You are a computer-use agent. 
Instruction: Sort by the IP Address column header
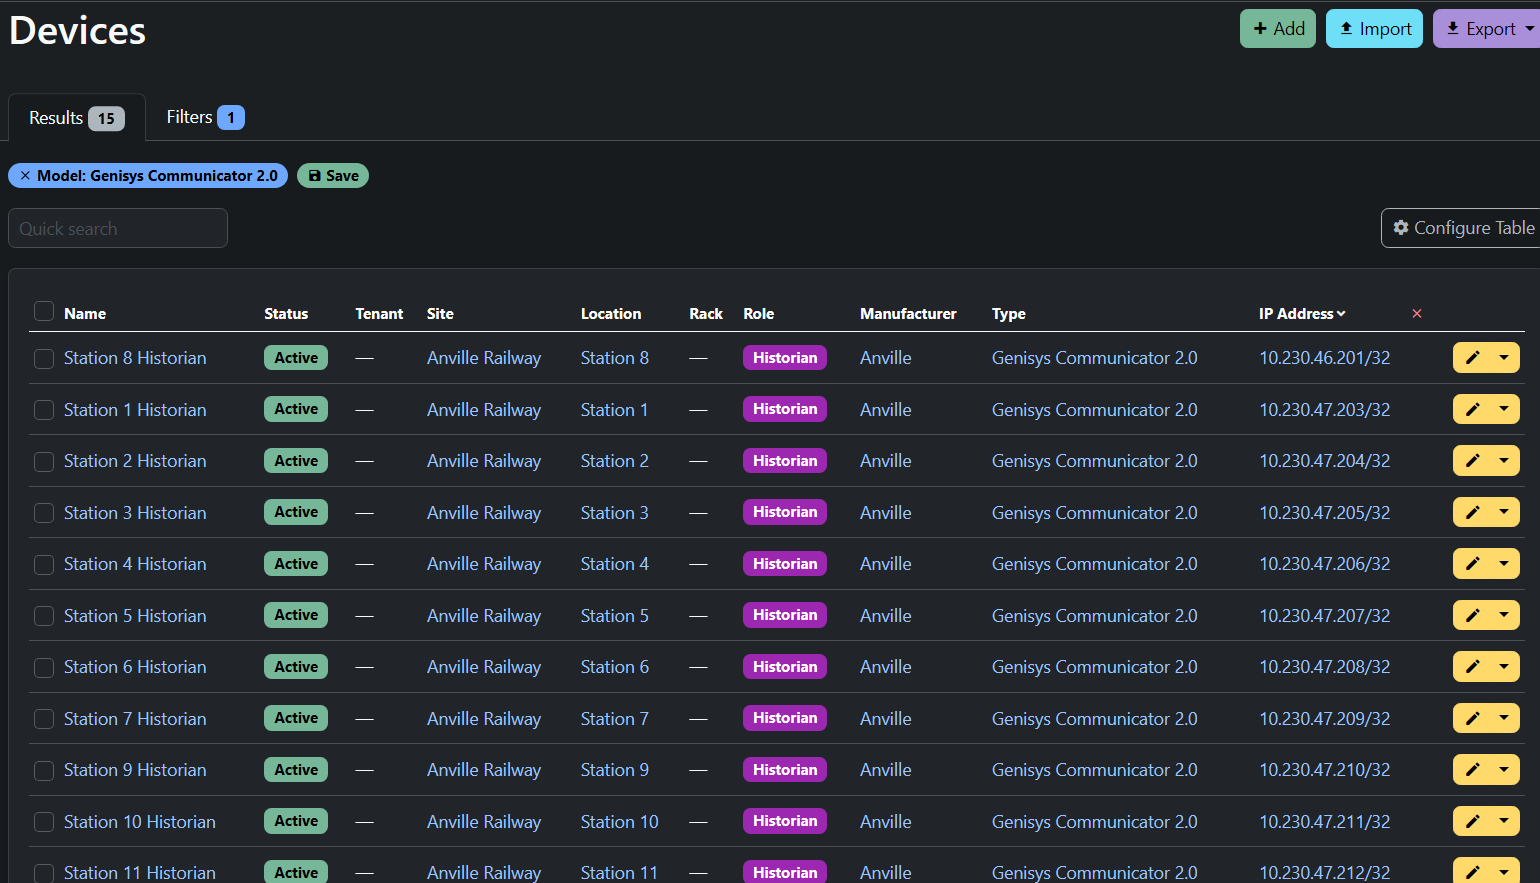pos(1302,313)
